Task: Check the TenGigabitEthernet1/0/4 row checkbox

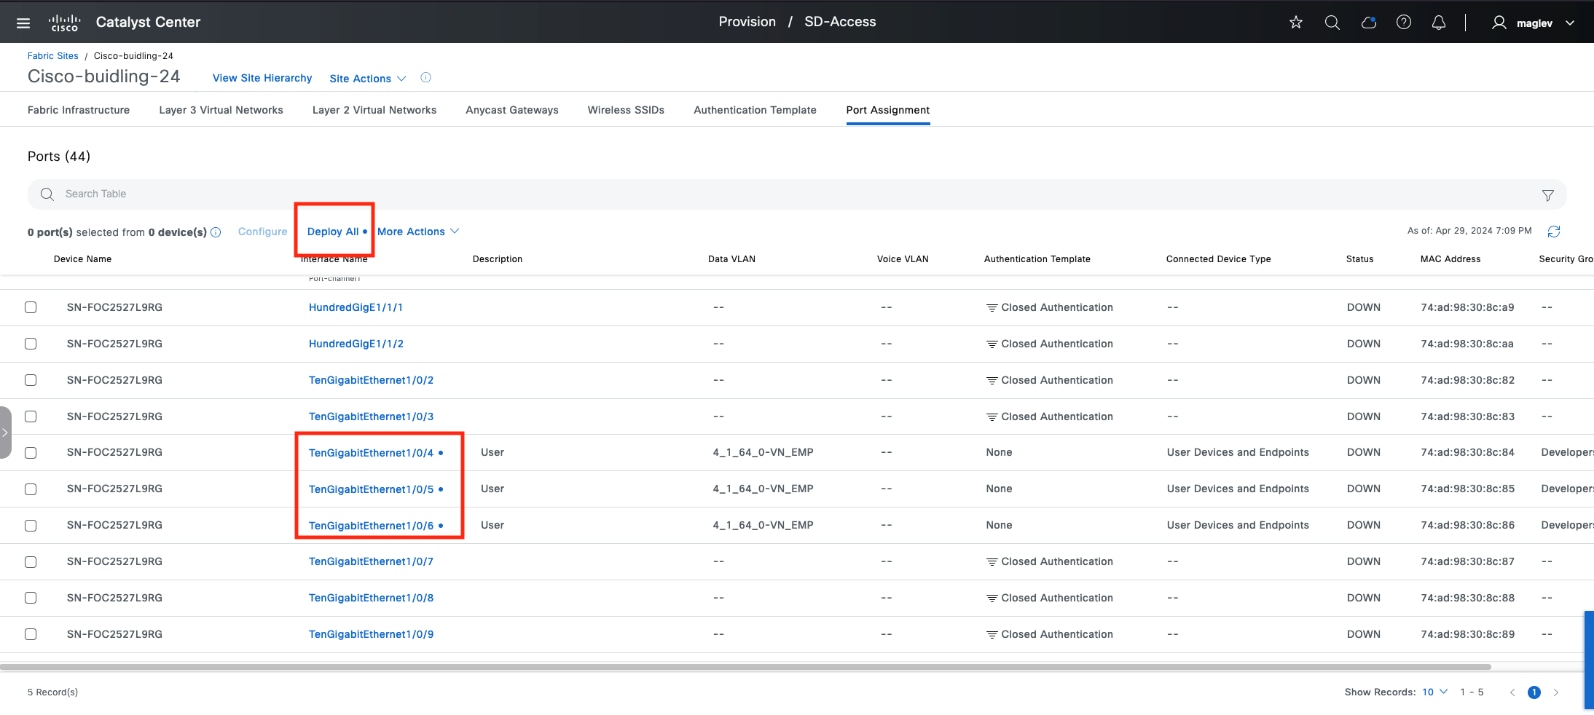Action: (31, 453)
